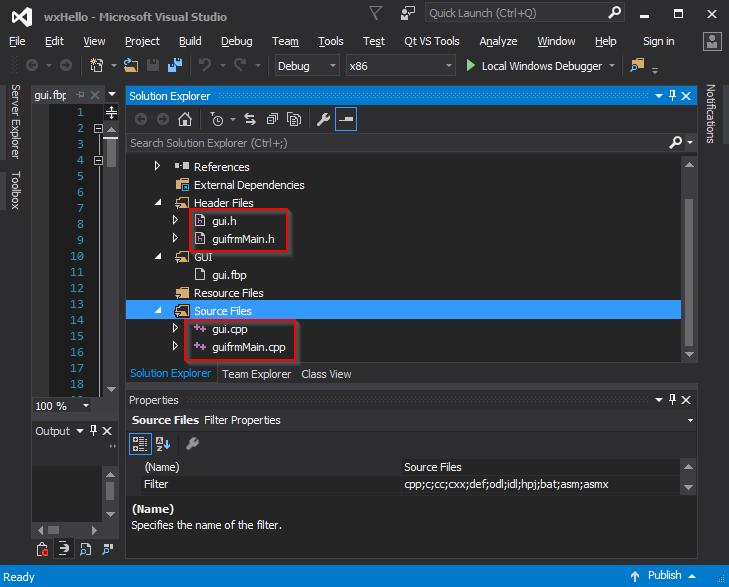Screen dimensions: 729x587
Task: Click the Navigate Backward toolbar icon
Action: coord(32,66)
